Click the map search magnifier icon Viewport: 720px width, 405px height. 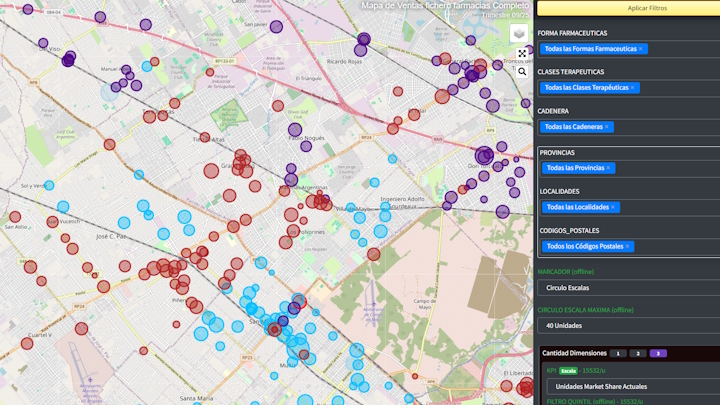(522, 72)
